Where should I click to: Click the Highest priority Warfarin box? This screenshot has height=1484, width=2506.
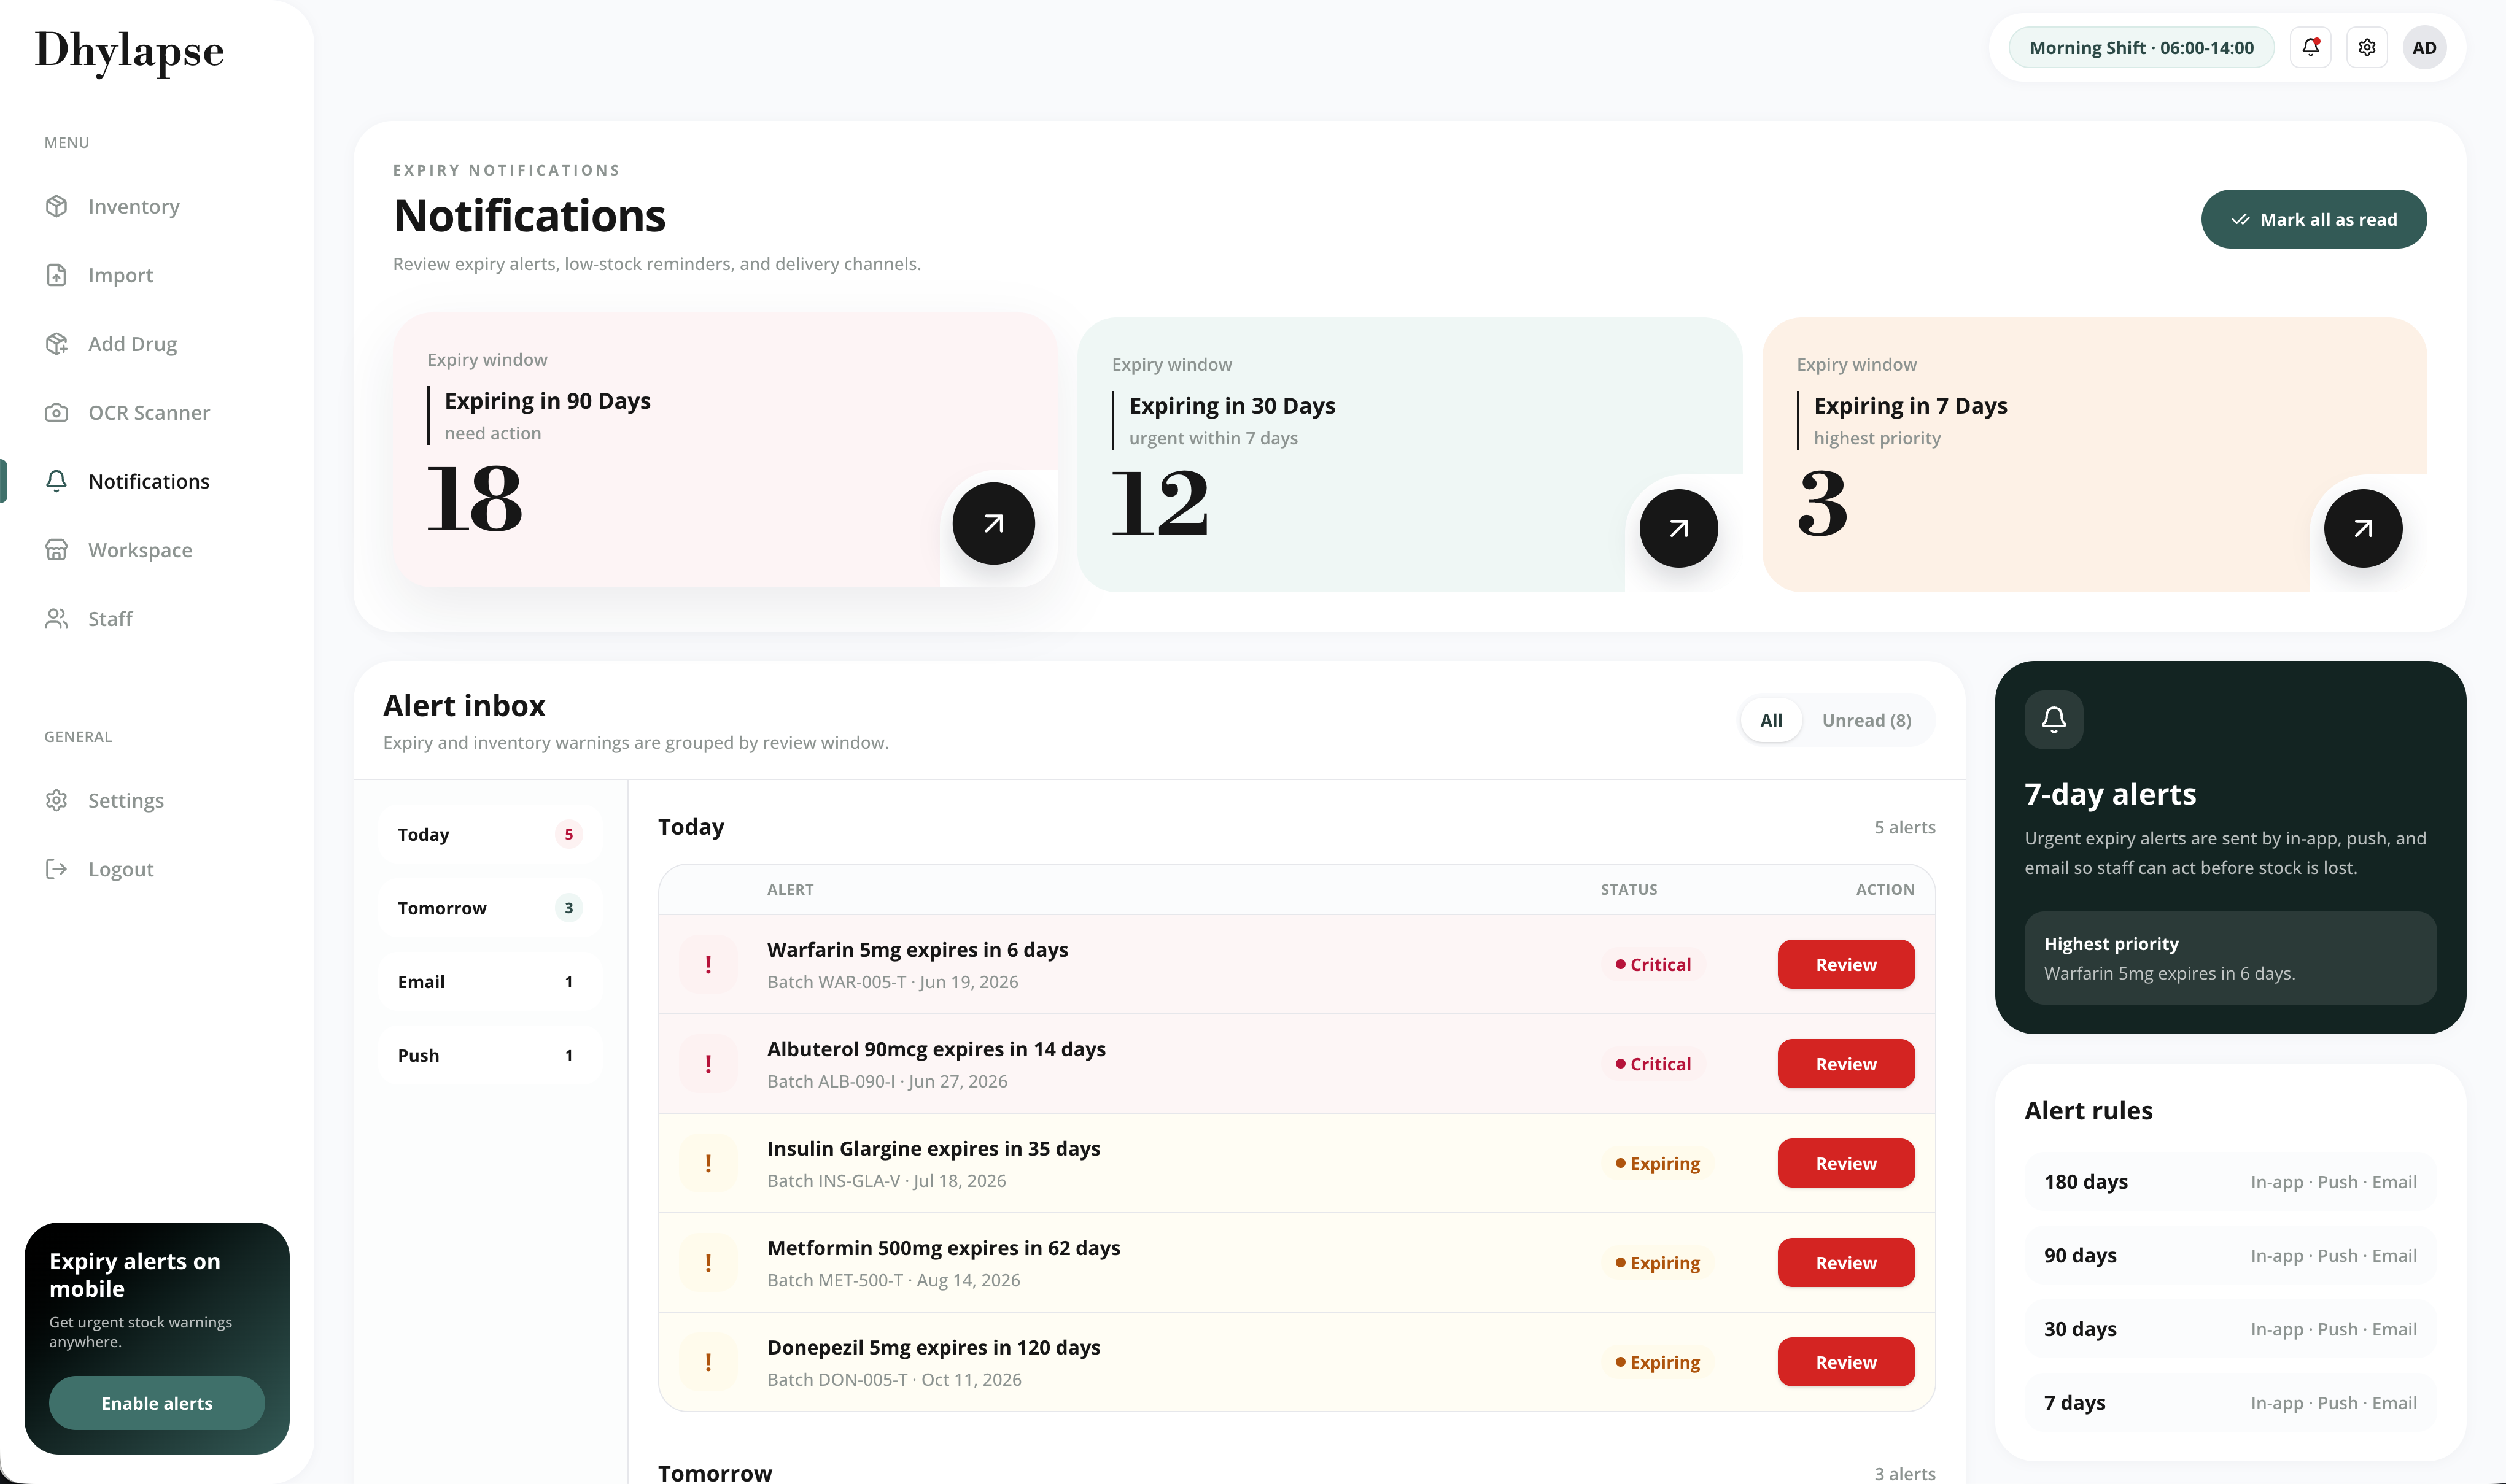2230,958
